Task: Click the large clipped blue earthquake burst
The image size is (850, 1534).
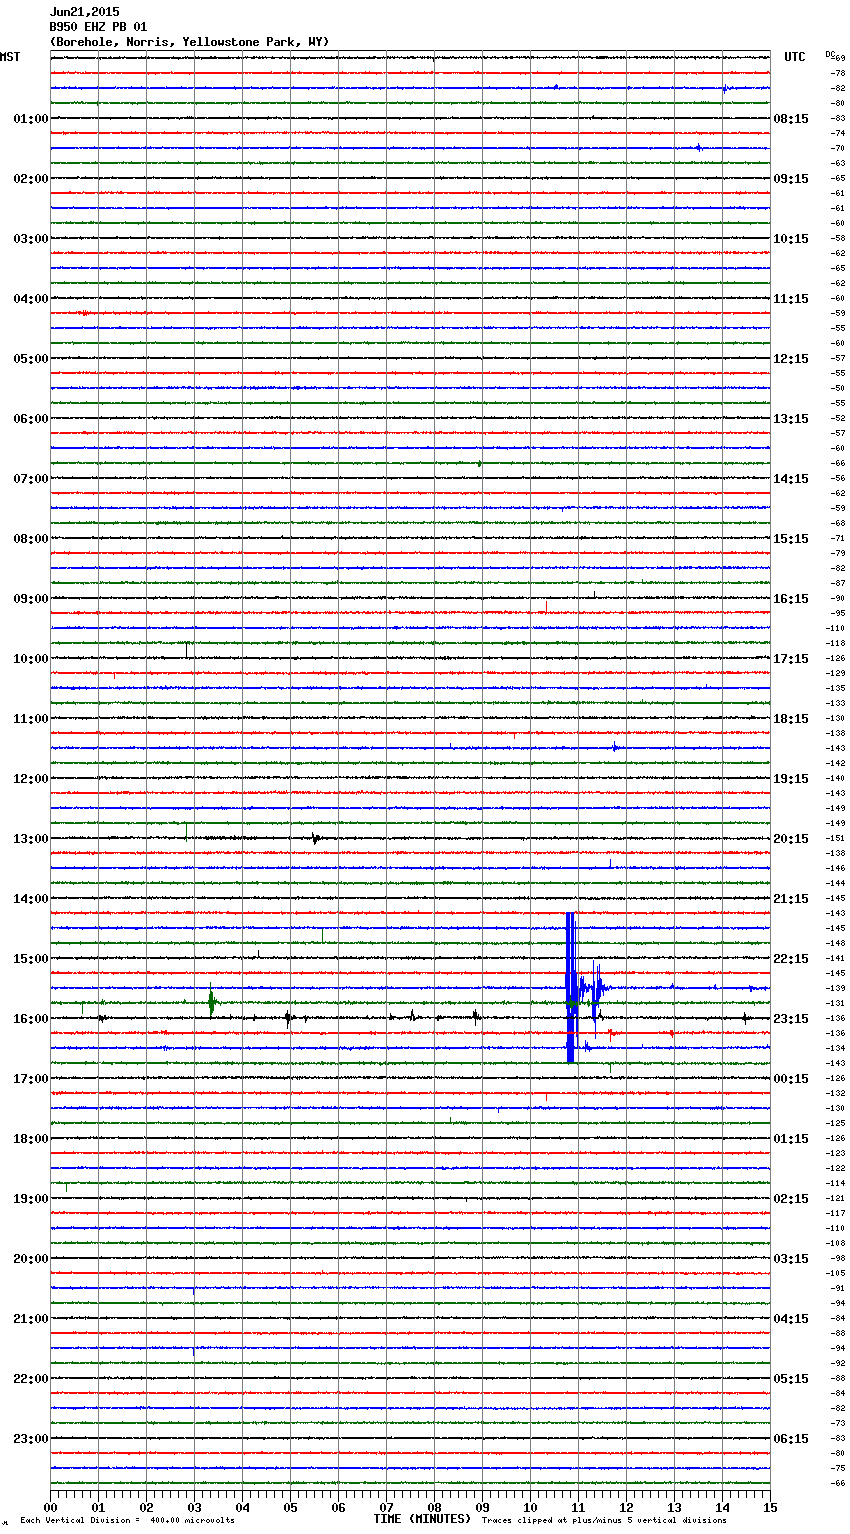Action: point(571,987)
